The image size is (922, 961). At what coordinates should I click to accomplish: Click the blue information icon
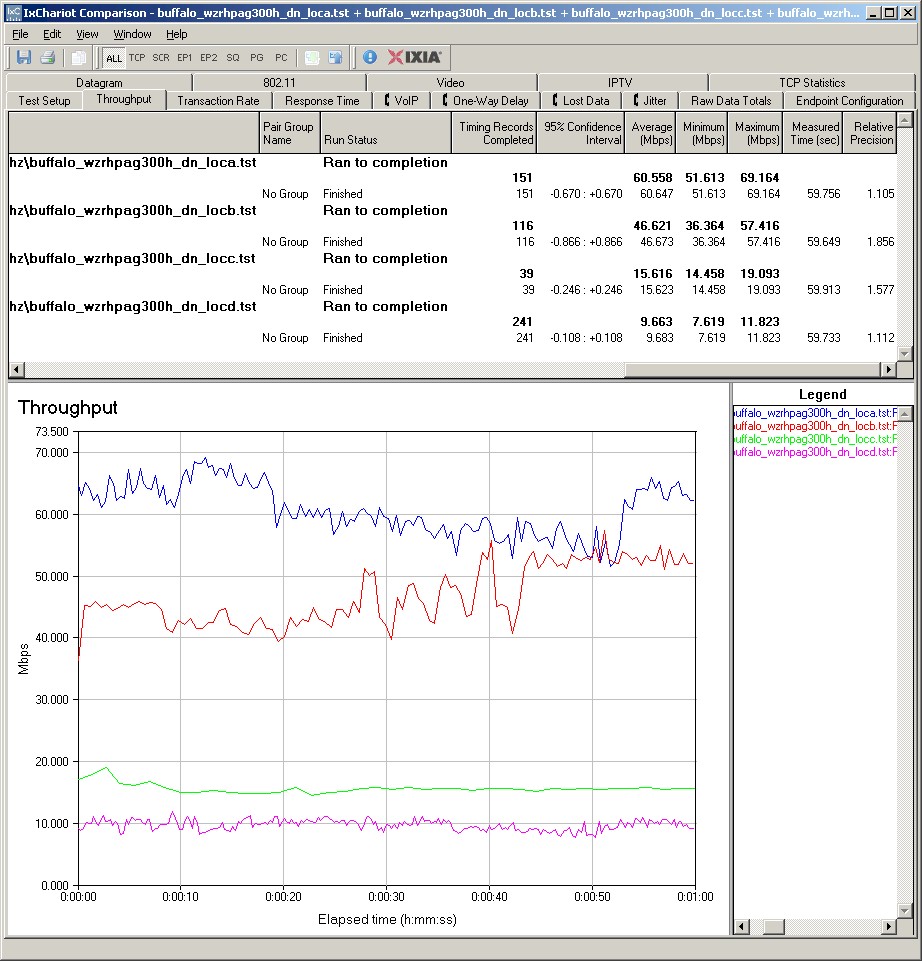(370, 58)
